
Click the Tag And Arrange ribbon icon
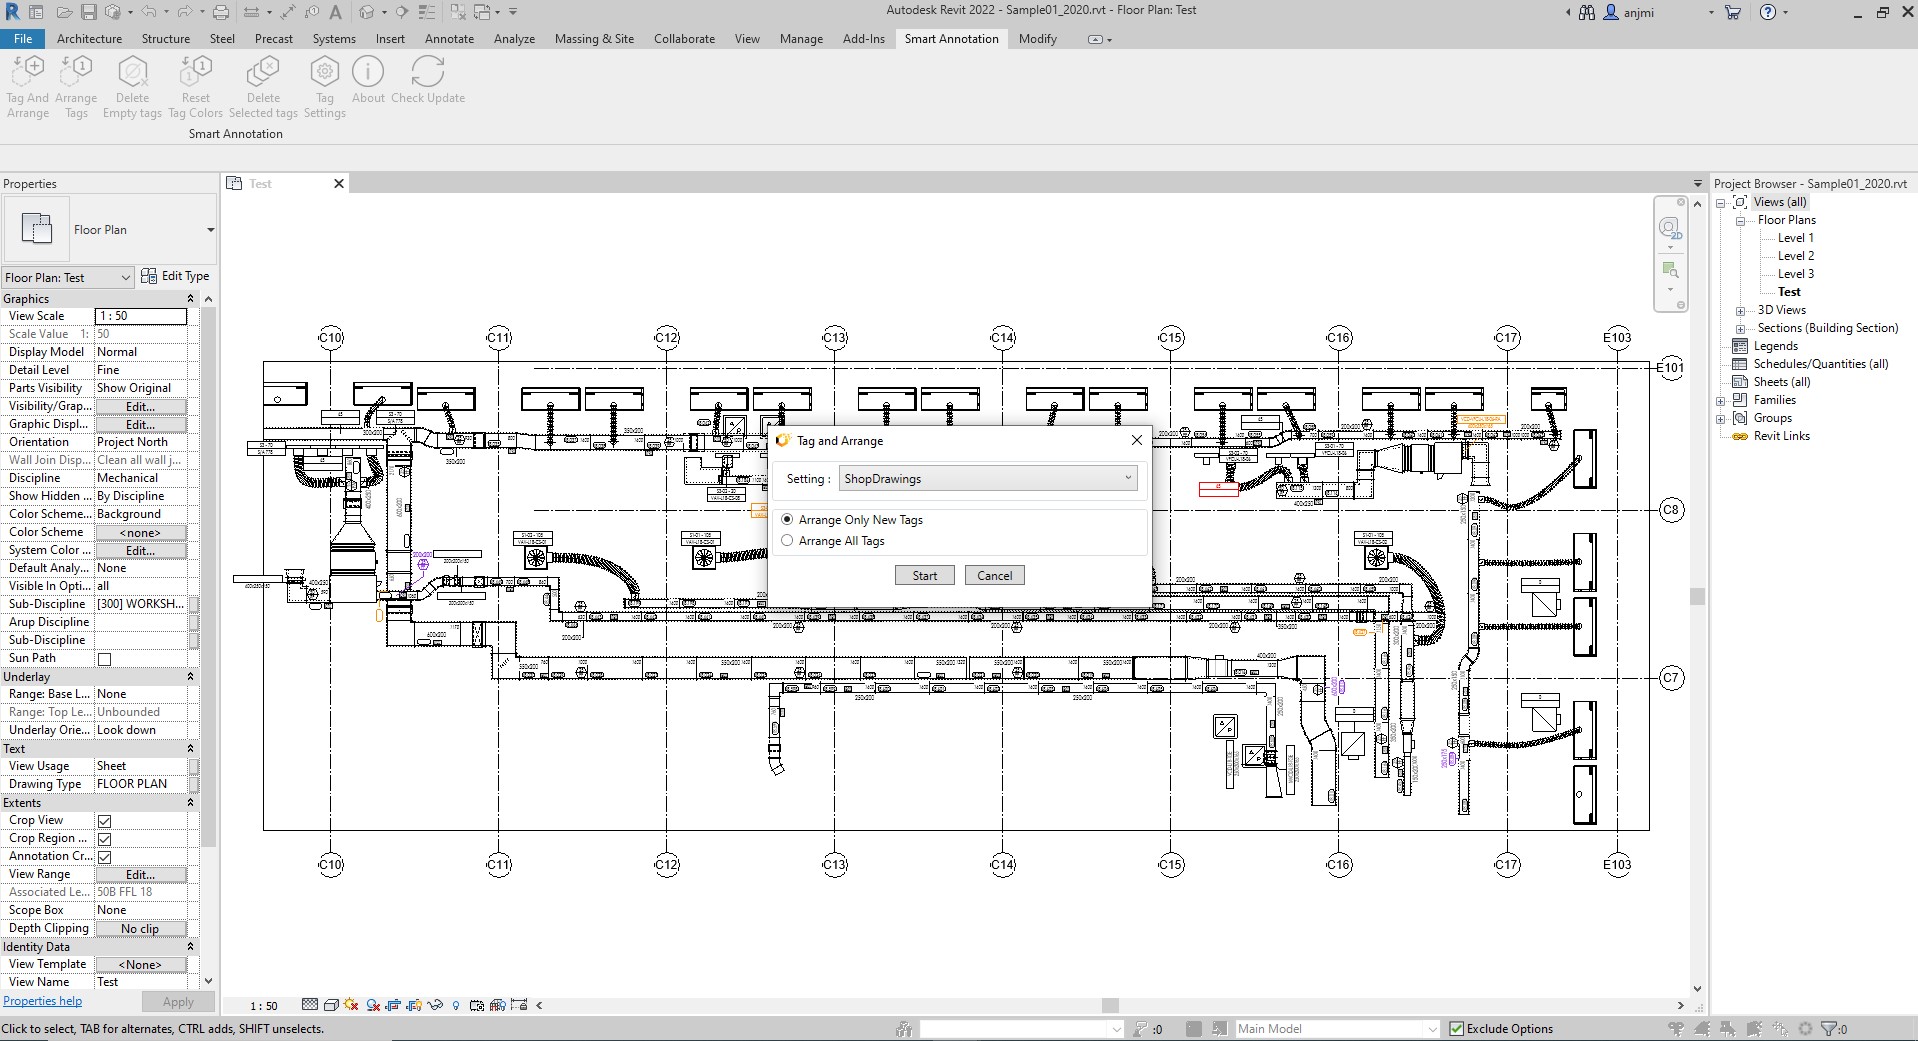click(28, 72)
